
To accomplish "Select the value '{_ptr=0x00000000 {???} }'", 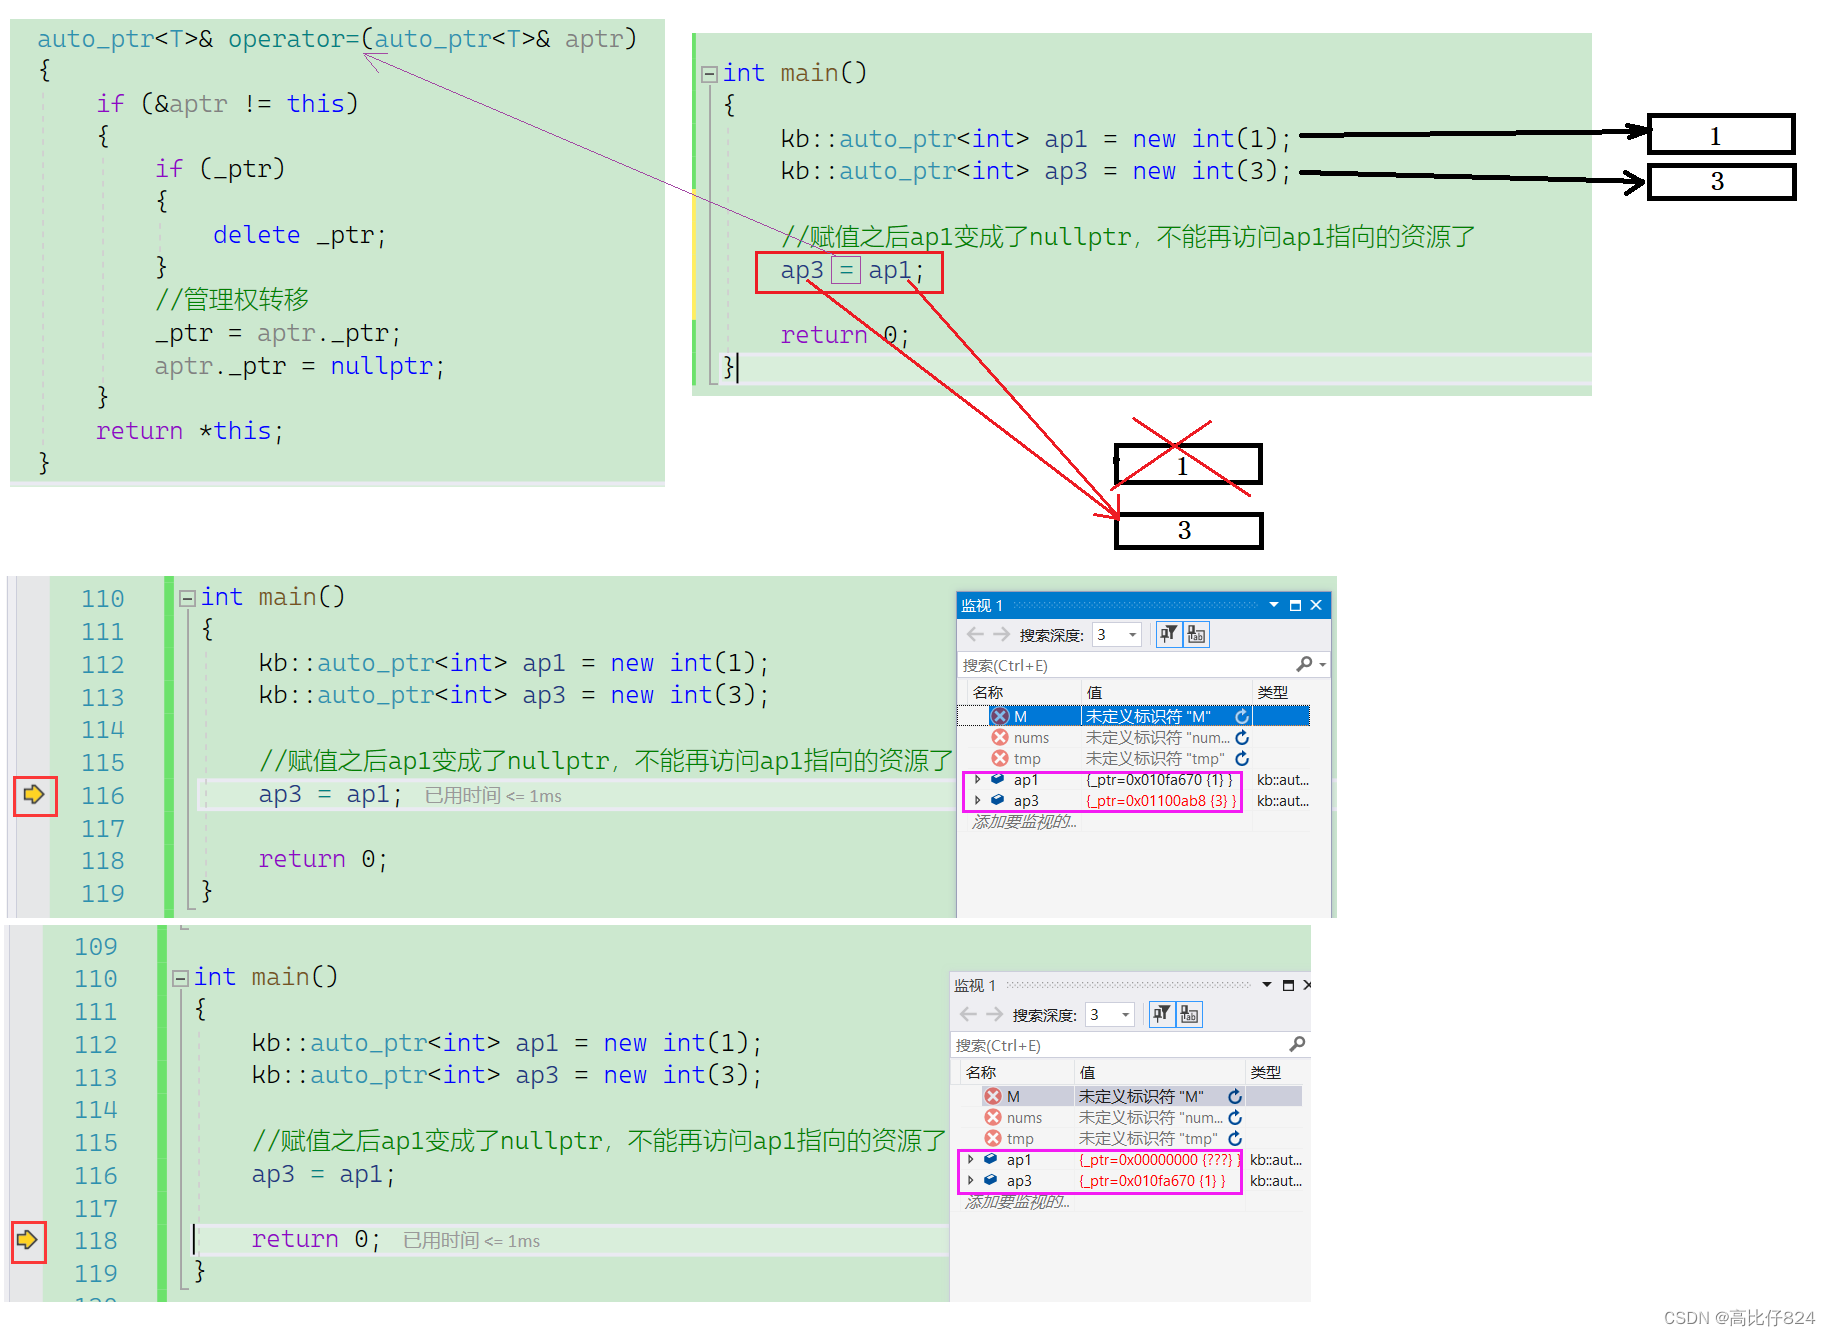I will [x=1160, y=1160].
